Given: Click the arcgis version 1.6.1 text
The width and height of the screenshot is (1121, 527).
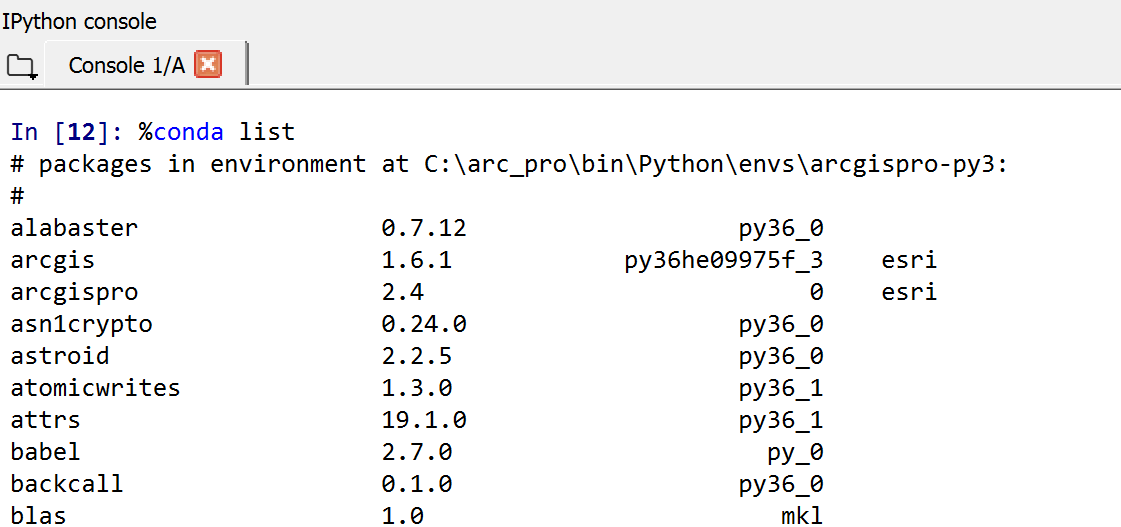Looking at the screenshot, I should pos(417,260).
